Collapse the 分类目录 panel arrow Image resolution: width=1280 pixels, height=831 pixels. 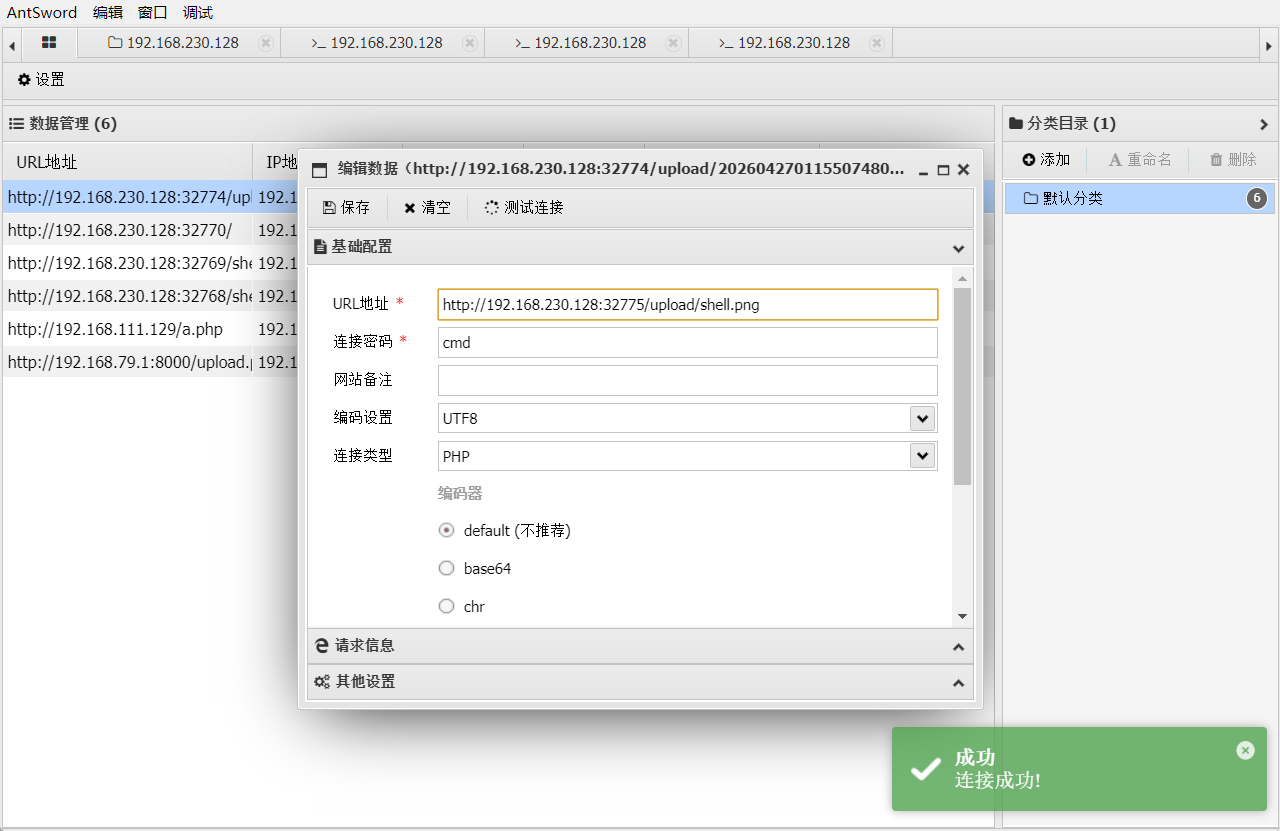pyautogui.click(x=1264, y=125)
